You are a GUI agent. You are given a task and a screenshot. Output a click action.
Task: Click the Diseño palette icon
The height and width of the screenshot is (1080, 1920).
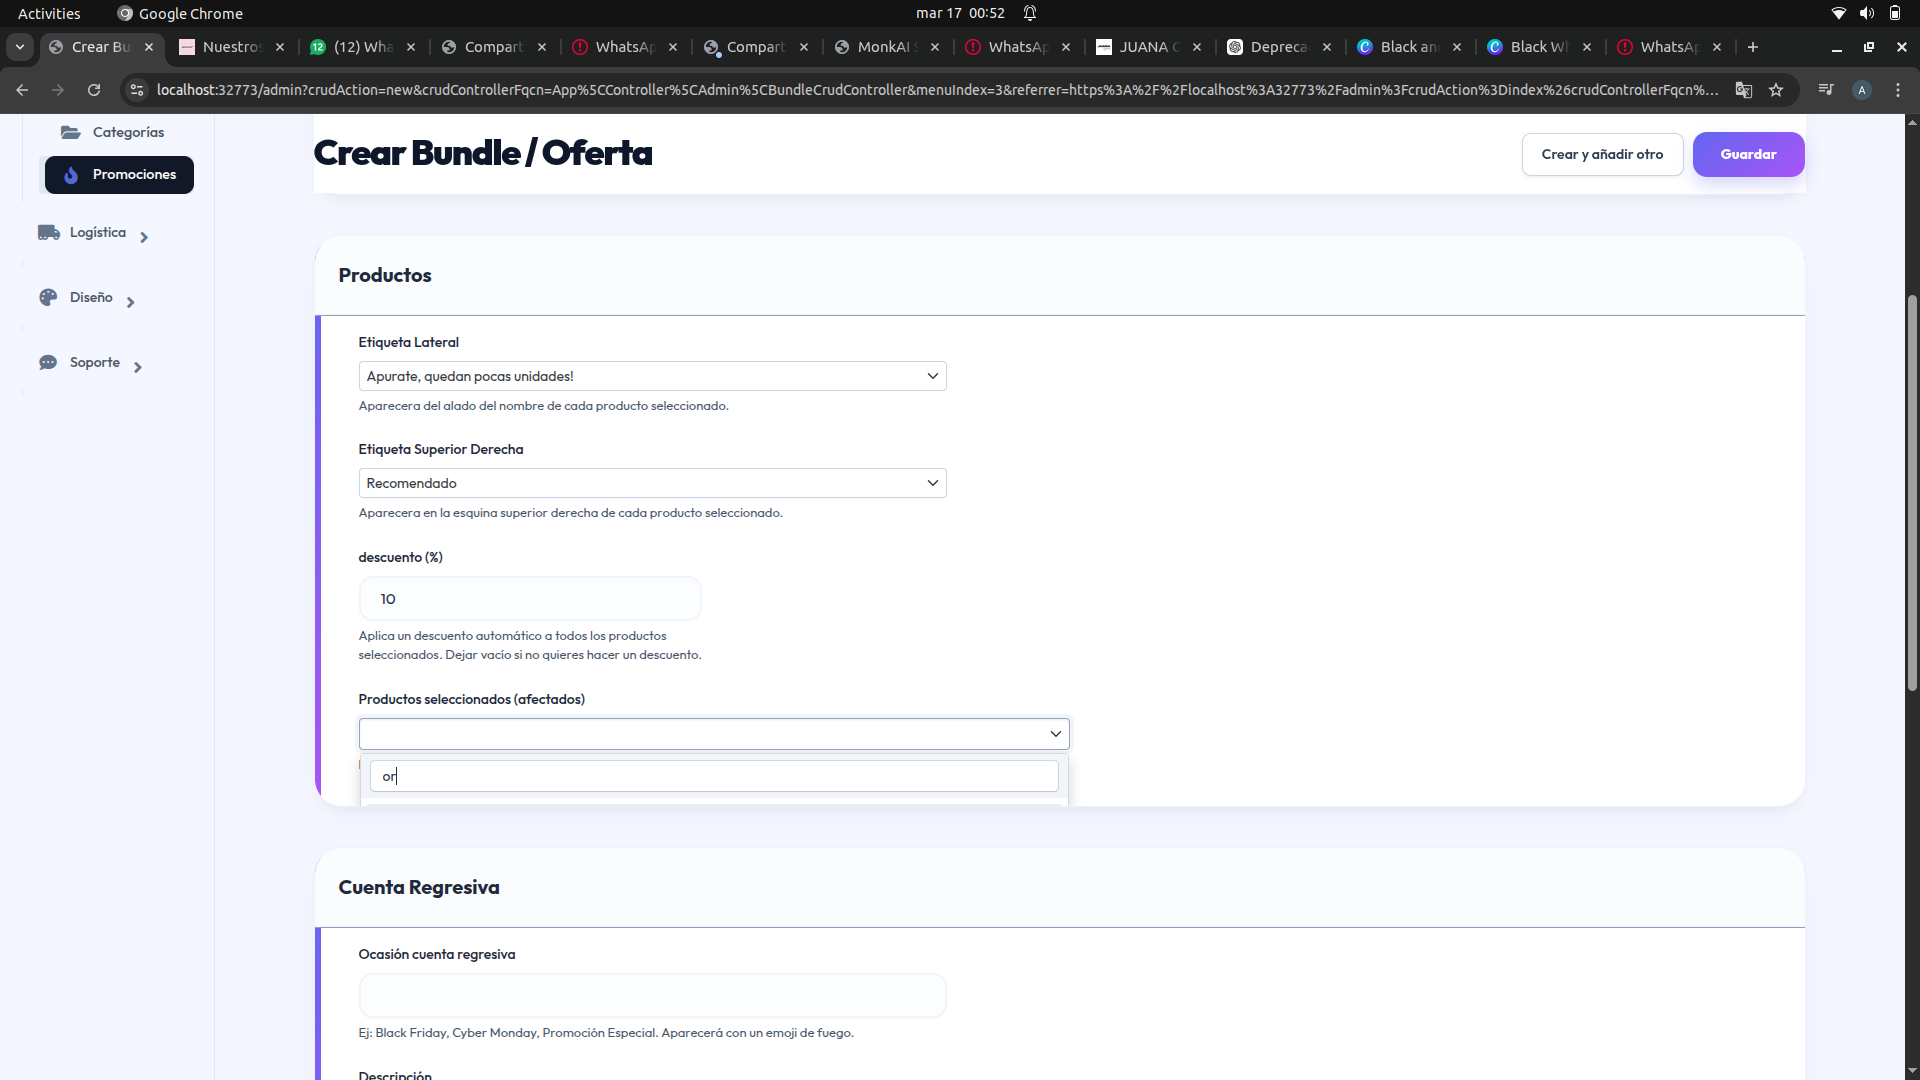click(48, 297)
